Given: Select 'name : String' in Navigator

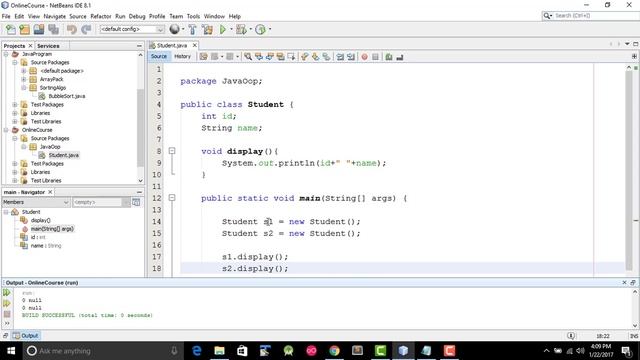Looking at the screenshot, I should (46, 246).
